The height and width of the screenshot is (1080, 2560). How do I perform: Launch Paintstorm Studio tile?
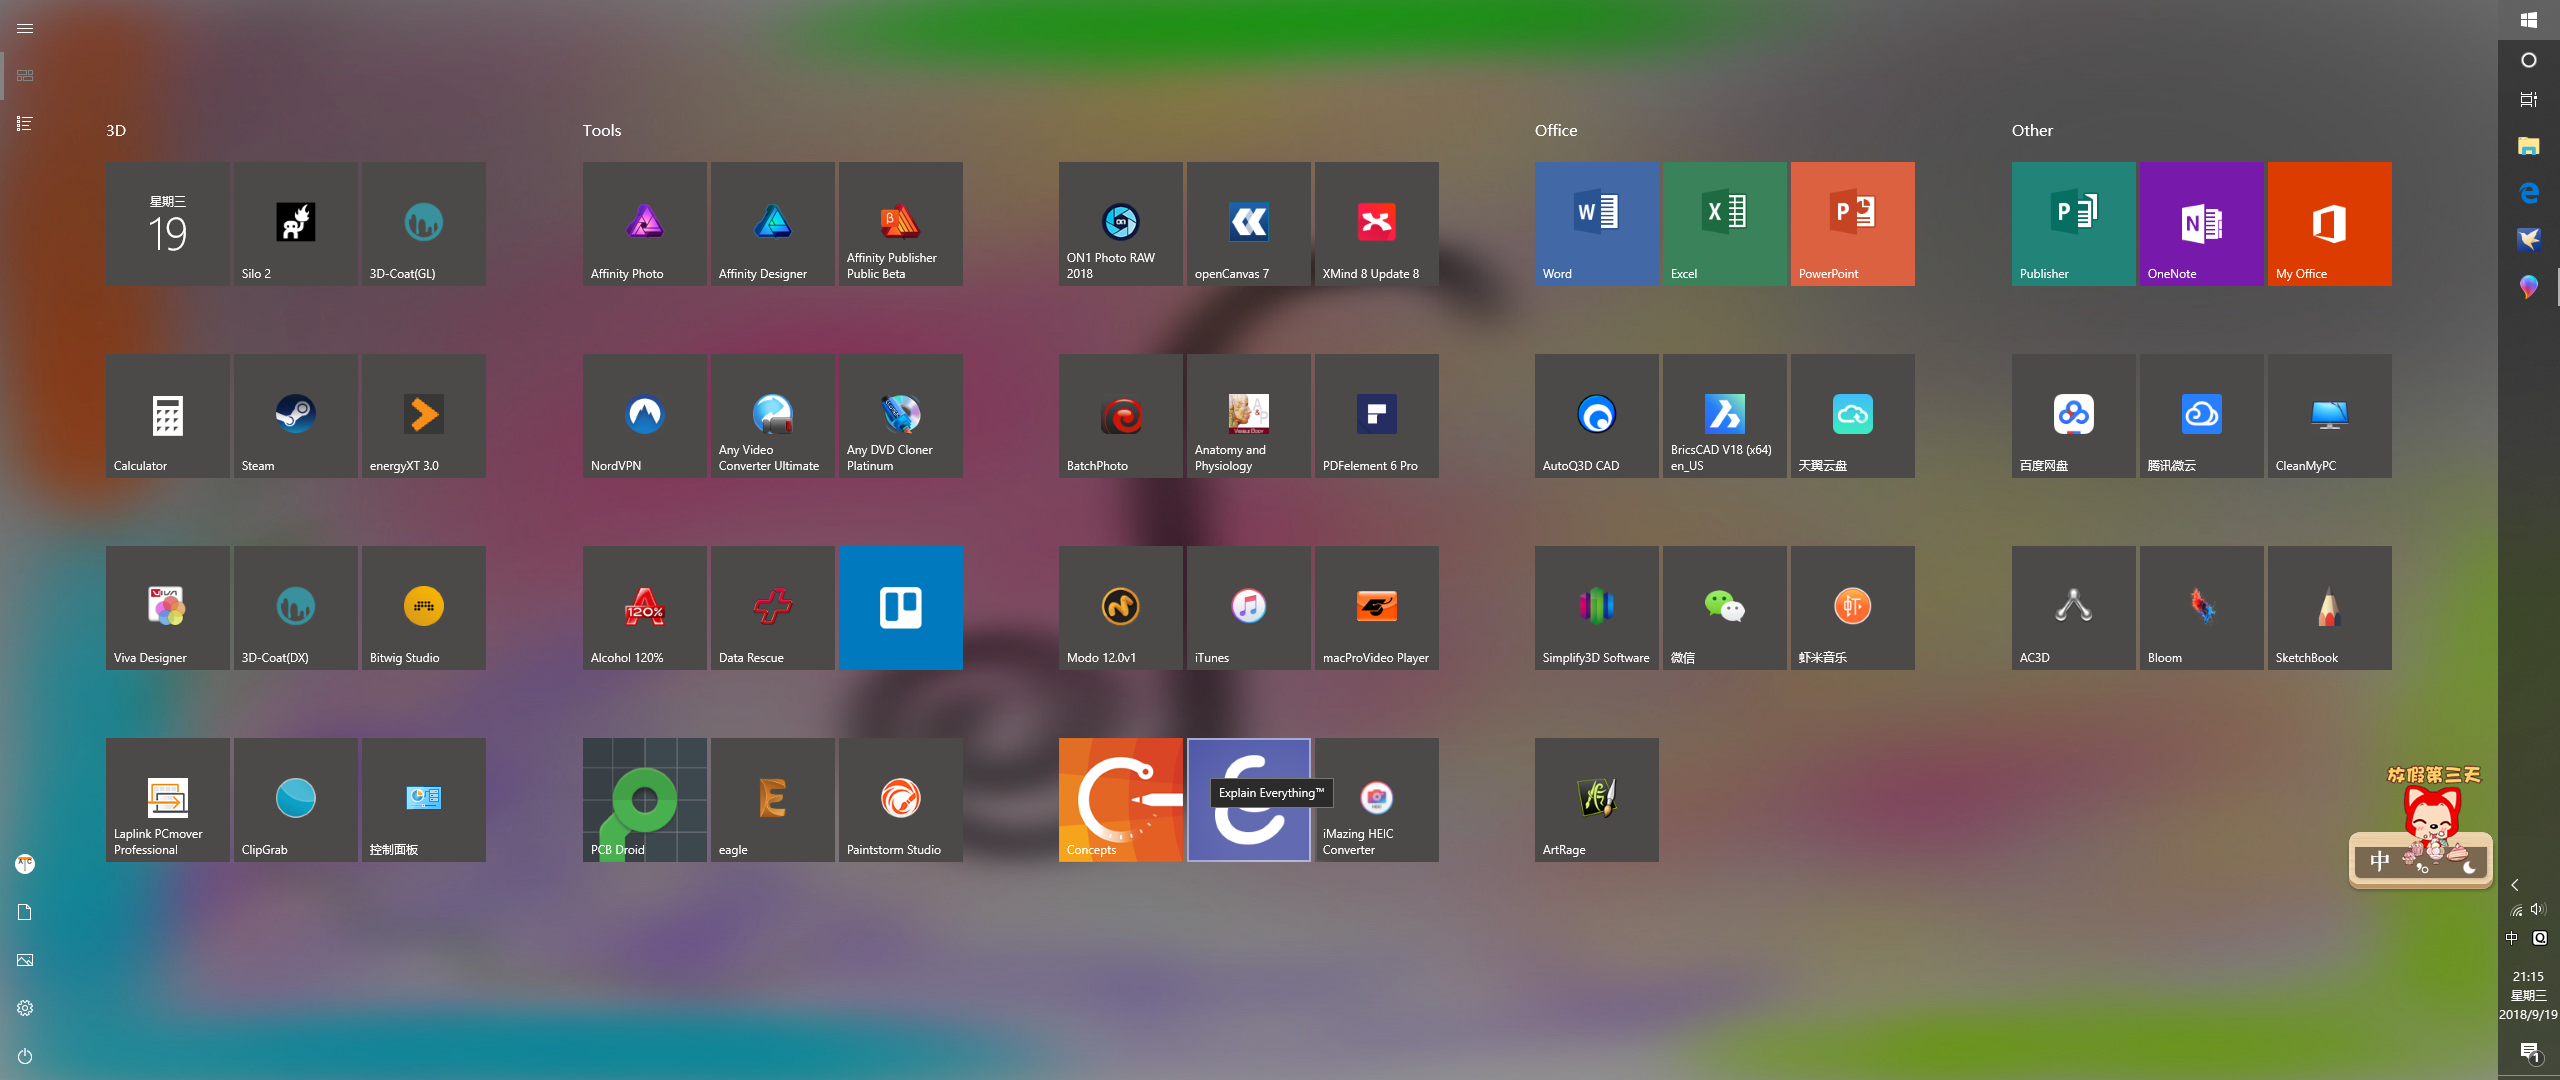[x=901, y=800]
